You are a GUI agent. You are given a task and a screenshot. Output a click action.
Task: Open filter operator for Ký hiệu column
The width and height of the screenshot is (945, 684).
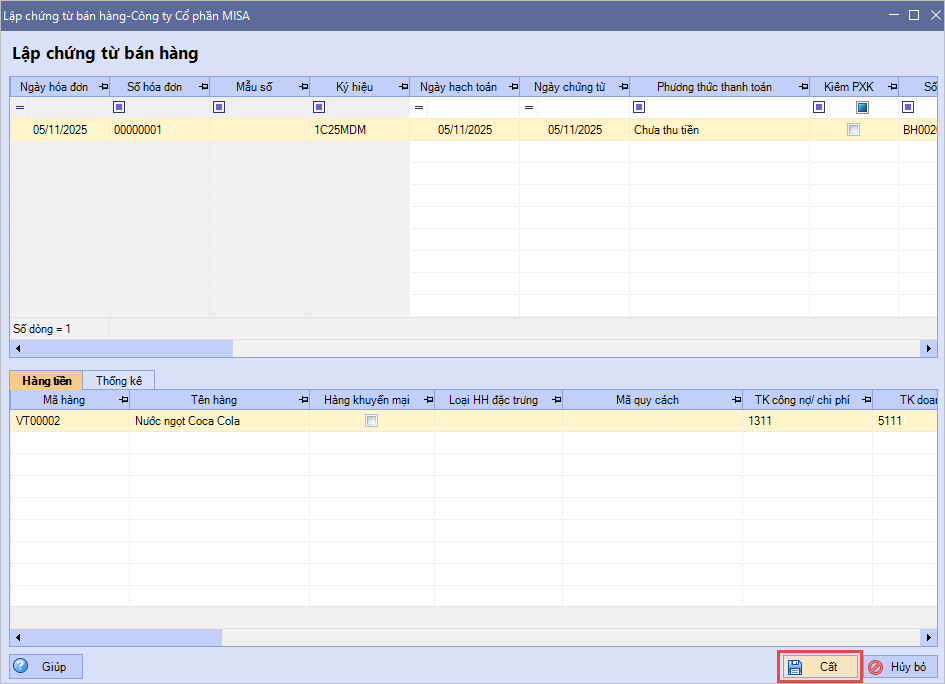coord(319,107)
